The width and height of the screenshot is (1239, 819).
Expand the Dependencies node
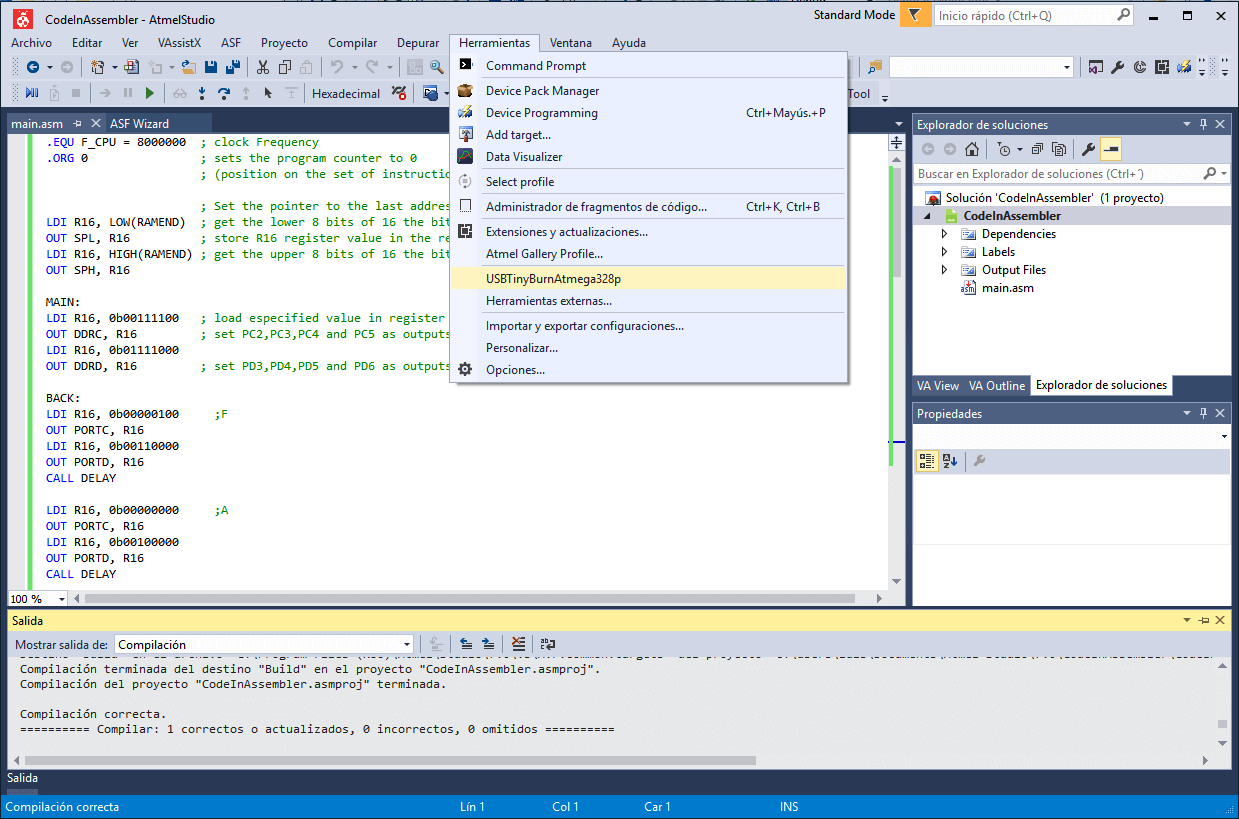point(944,234)
